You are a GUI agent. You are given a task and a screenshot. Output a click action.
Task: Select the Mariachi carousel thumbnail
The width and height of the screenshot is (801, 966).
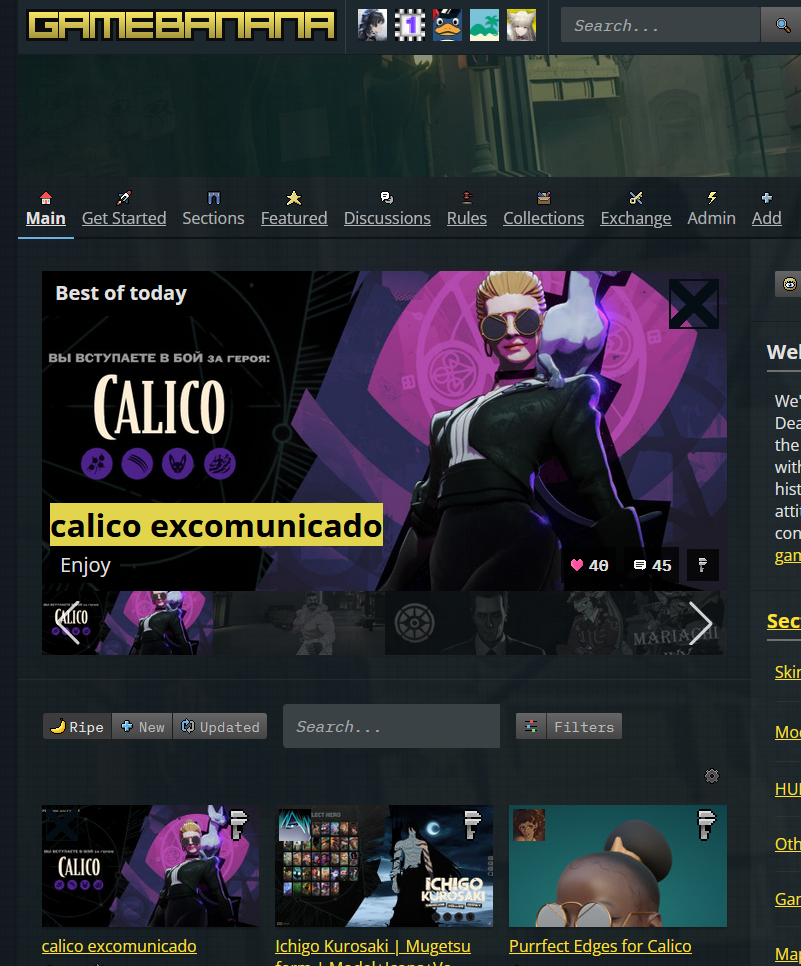click(x=641, y=622)
